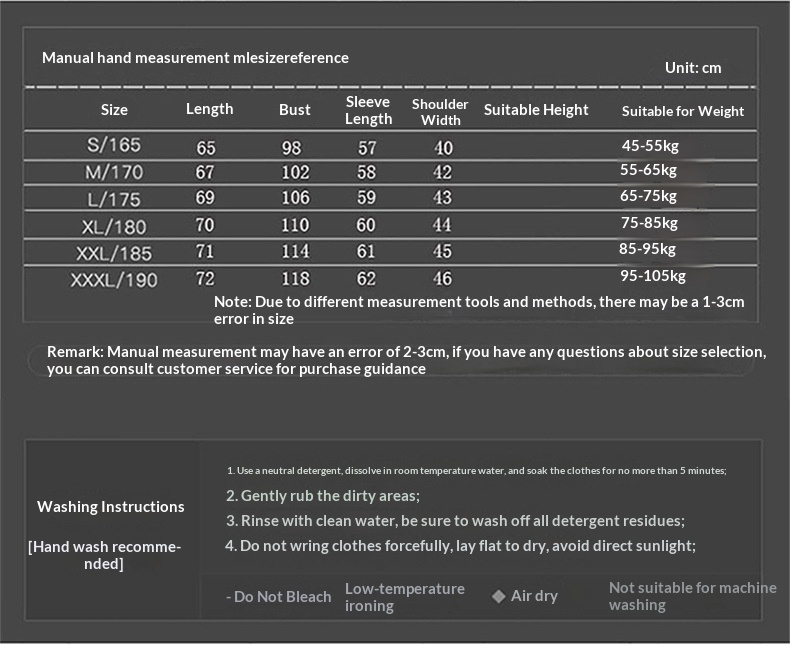Click the Suitable for Weight header
The image size is (790, 646).
coord(682,111)
